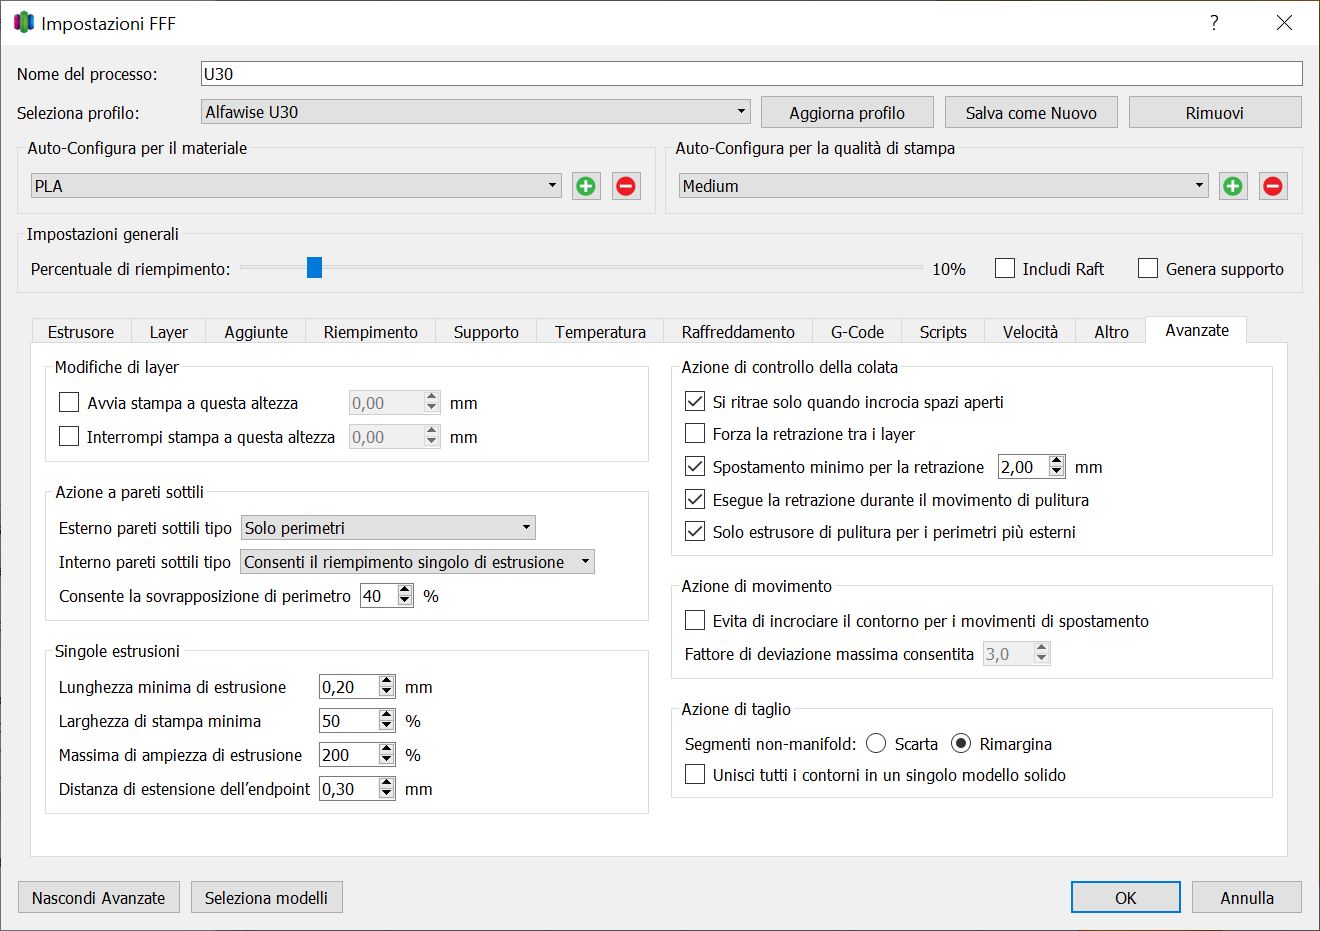
Task: Open the Temperatura tab
Action: [x=600, y=332]
